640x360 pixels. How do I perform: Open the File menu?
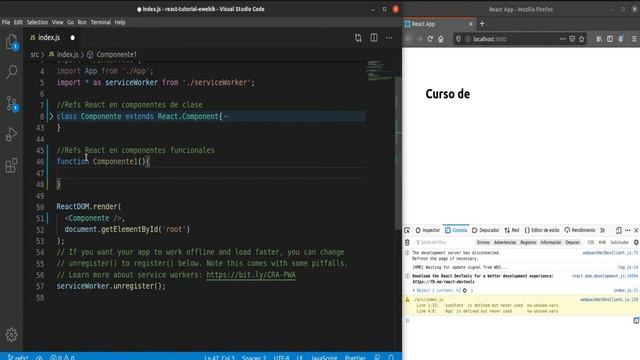click(x=6, y=22)
